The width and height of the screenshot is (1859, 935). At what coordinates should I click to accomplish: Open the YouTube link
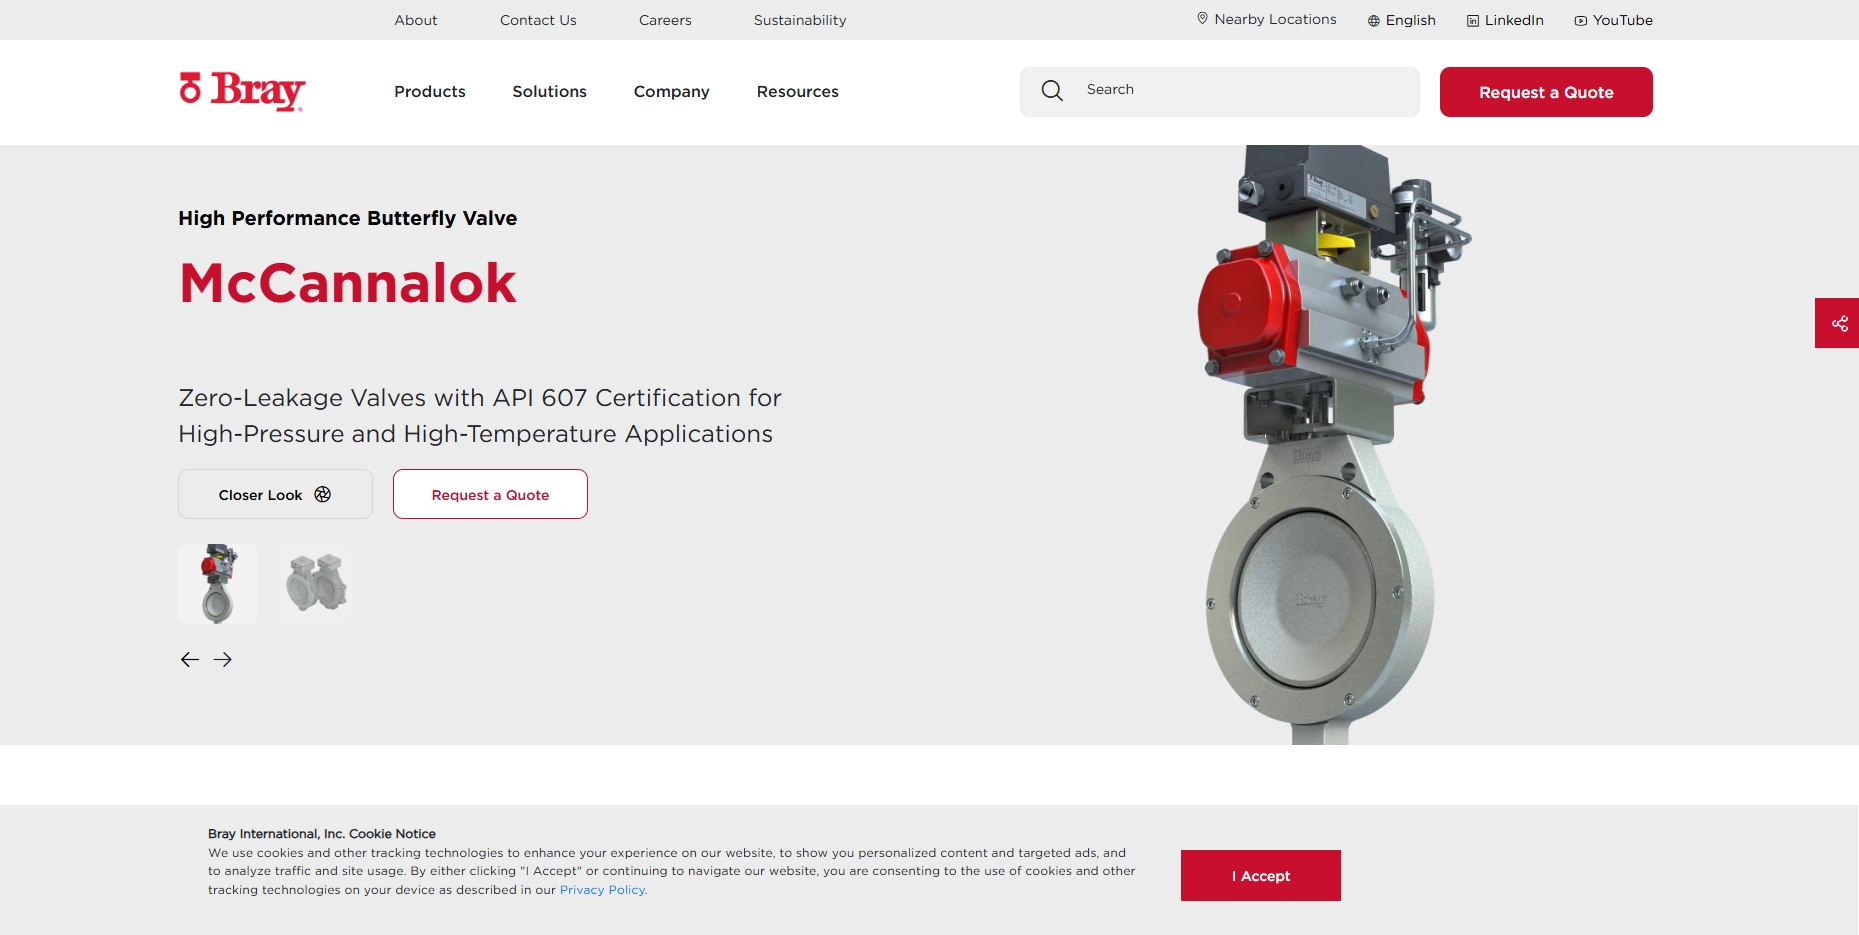click(1622, 20)
